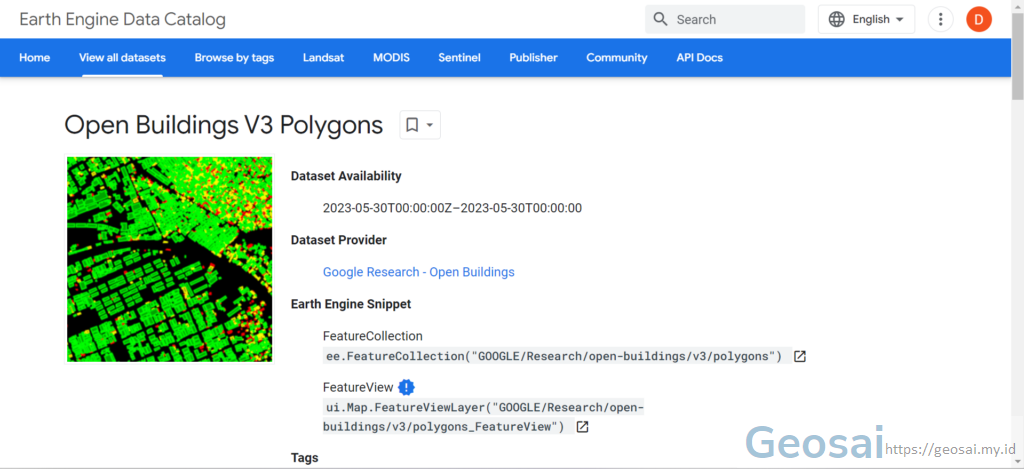Switch to the MODIS tab
Viewport: 1024px width, 469px height.
point(391,57)
